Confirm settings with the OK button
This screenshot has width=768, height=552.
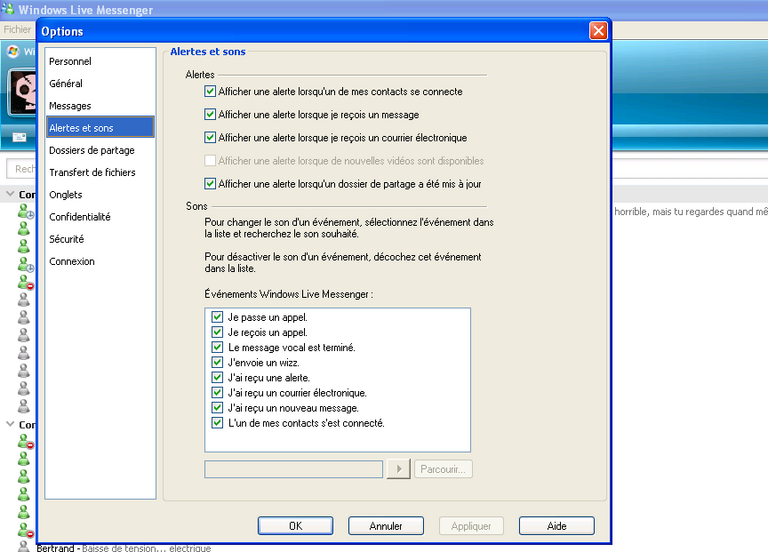(x=295, y=526)
